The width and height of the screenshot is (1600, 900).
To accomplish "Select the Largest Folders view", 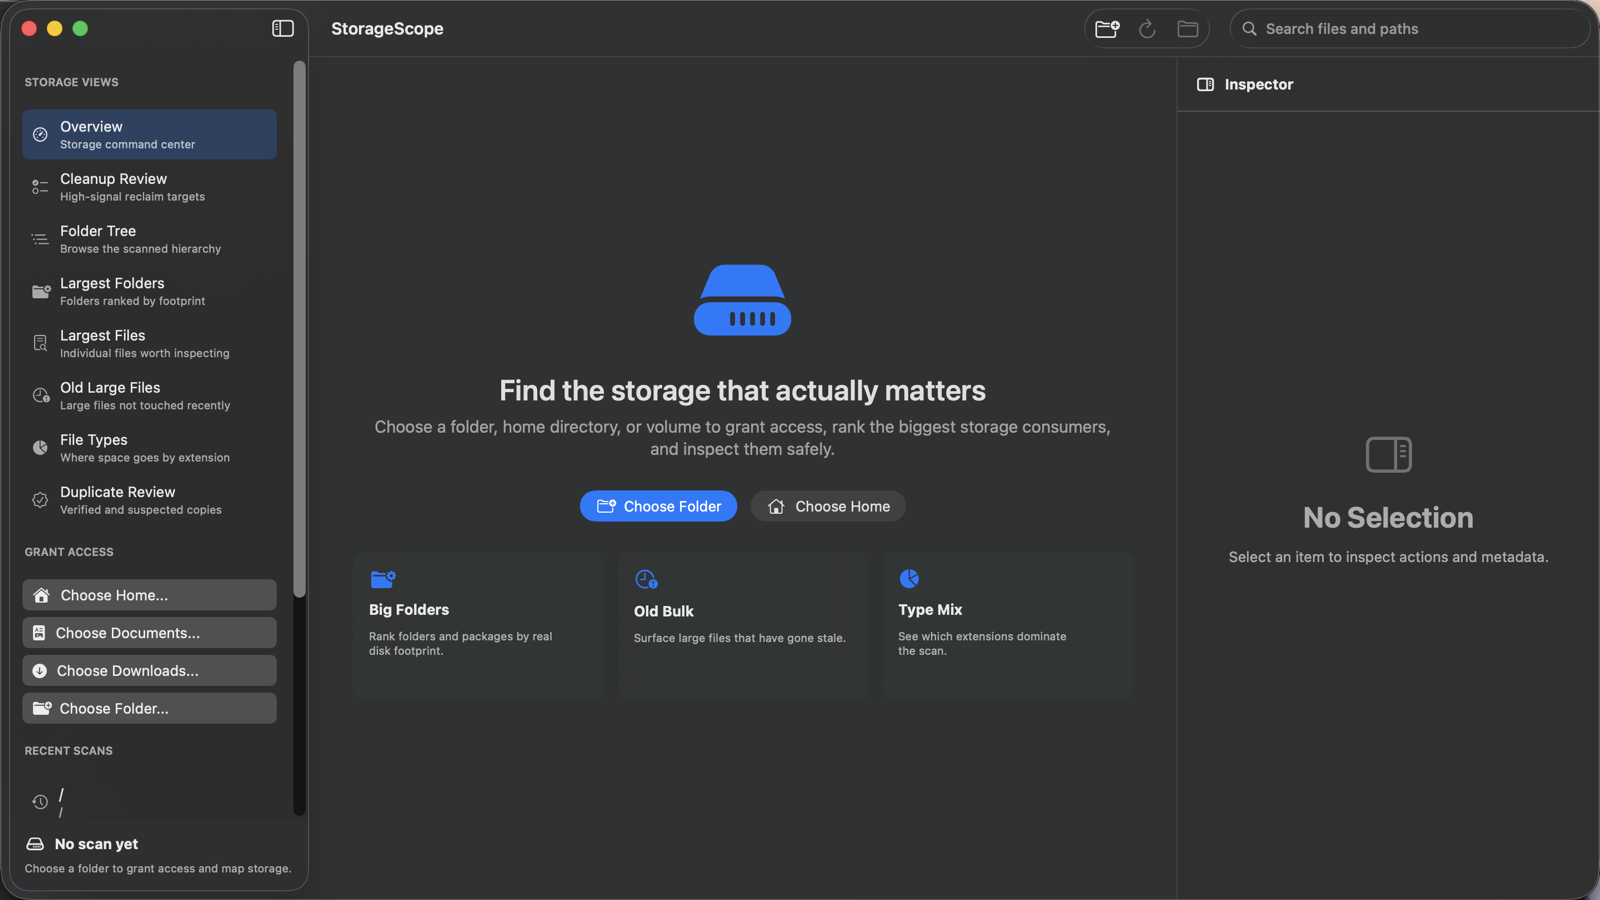I will 150,292.
